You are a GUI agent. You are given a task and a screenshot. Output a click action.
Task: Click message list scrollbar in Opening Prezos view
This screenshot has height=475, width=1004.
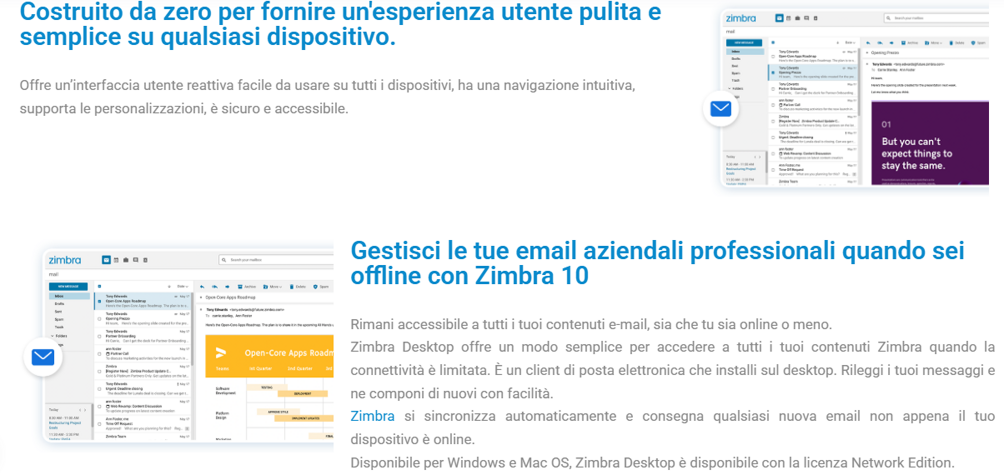tap(859, 81)
